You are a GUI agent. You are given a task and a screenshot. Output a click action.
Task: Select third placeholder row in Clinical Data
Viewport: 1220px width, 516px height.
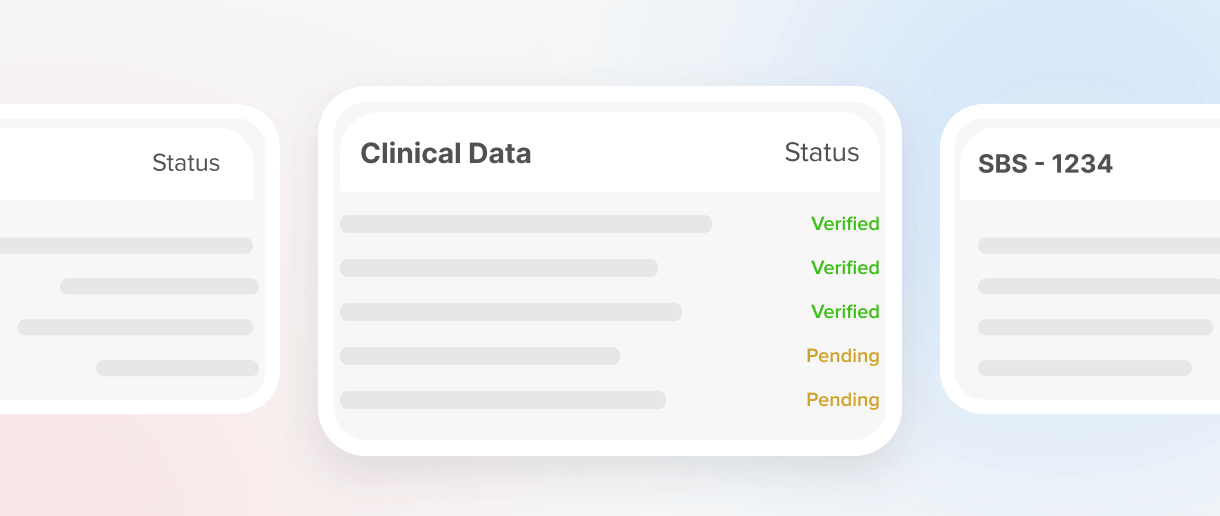coord(510,312)
